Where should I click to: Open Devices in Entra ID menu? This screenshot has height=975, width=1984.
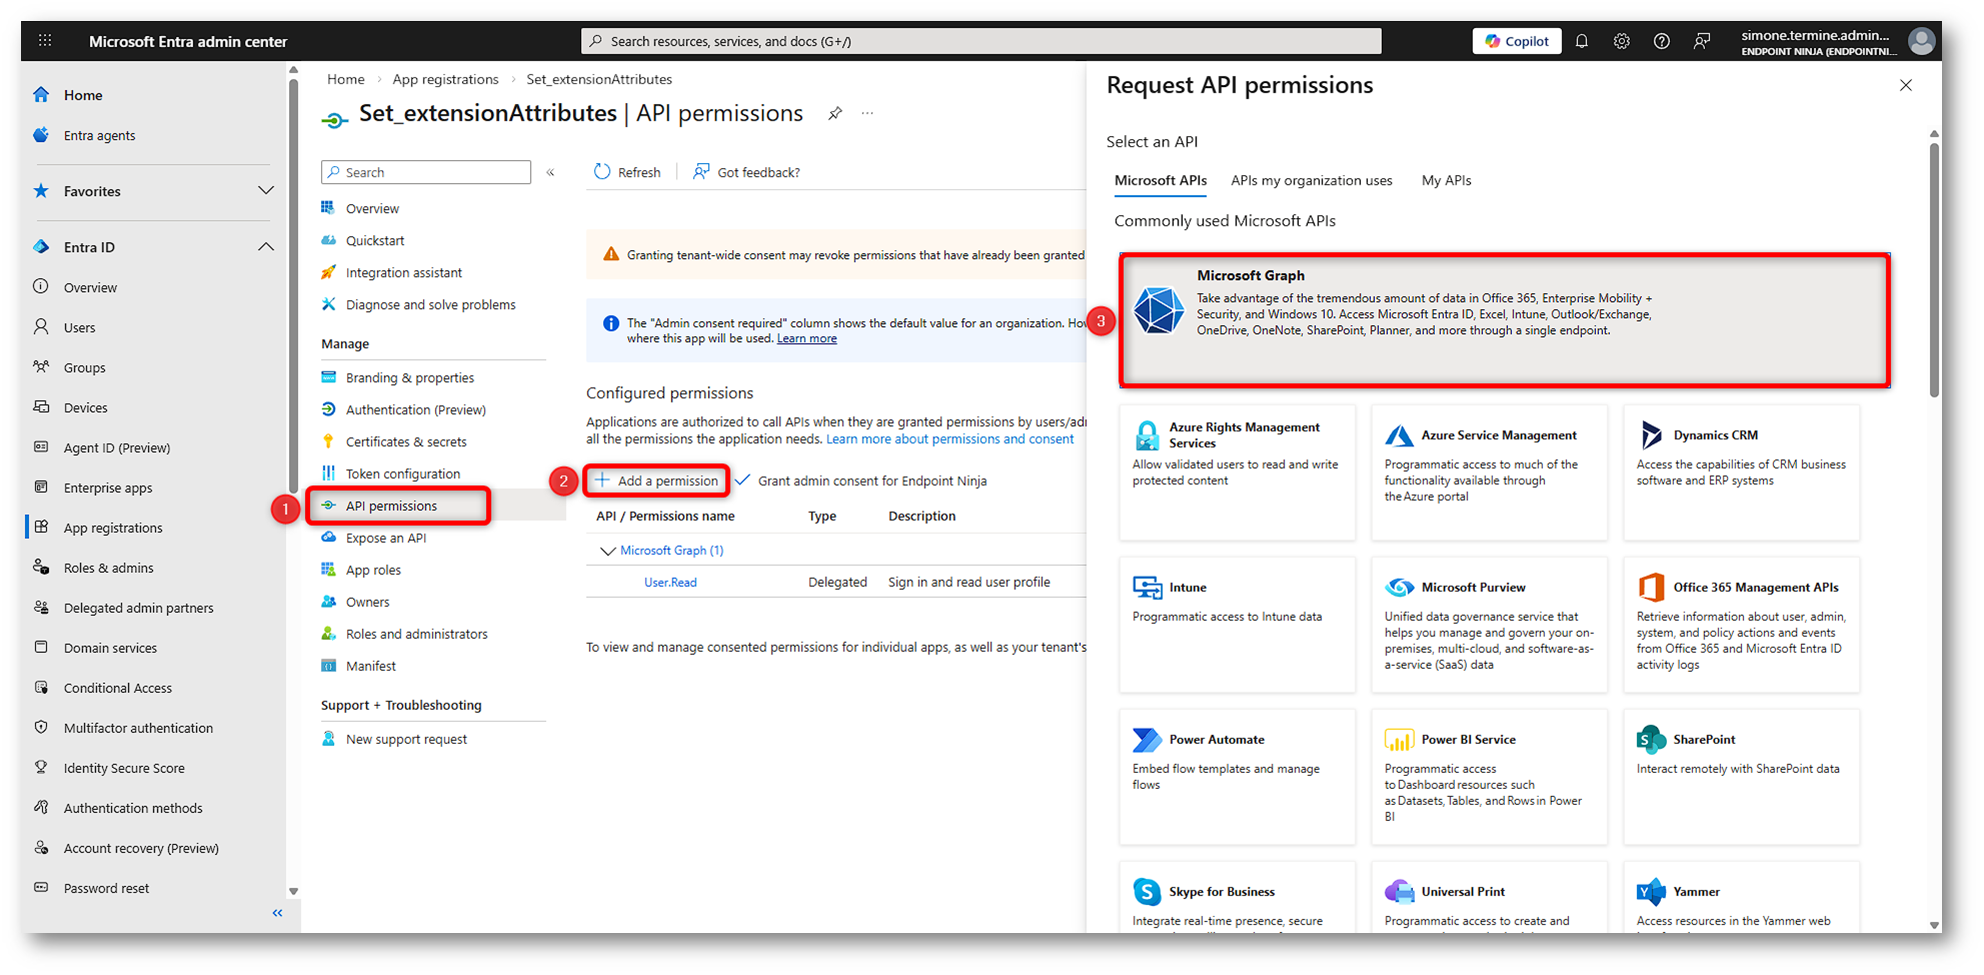tap(86, 407)
